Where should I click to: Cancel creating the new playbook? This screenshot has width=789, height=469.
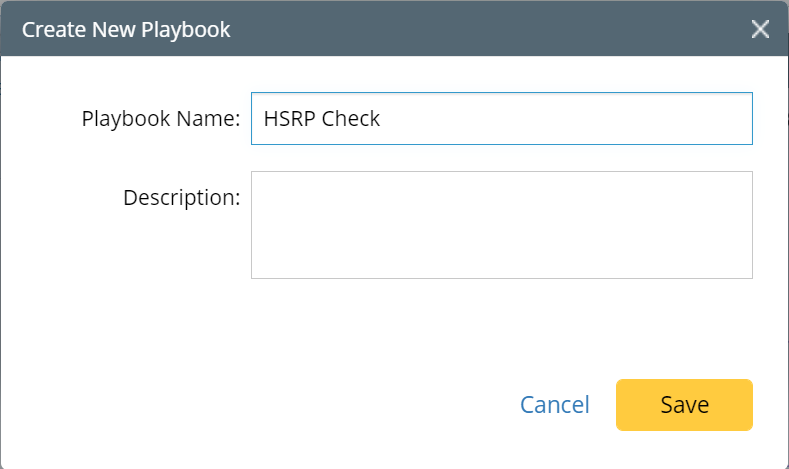pyautogui.click(x=555, y=405)
